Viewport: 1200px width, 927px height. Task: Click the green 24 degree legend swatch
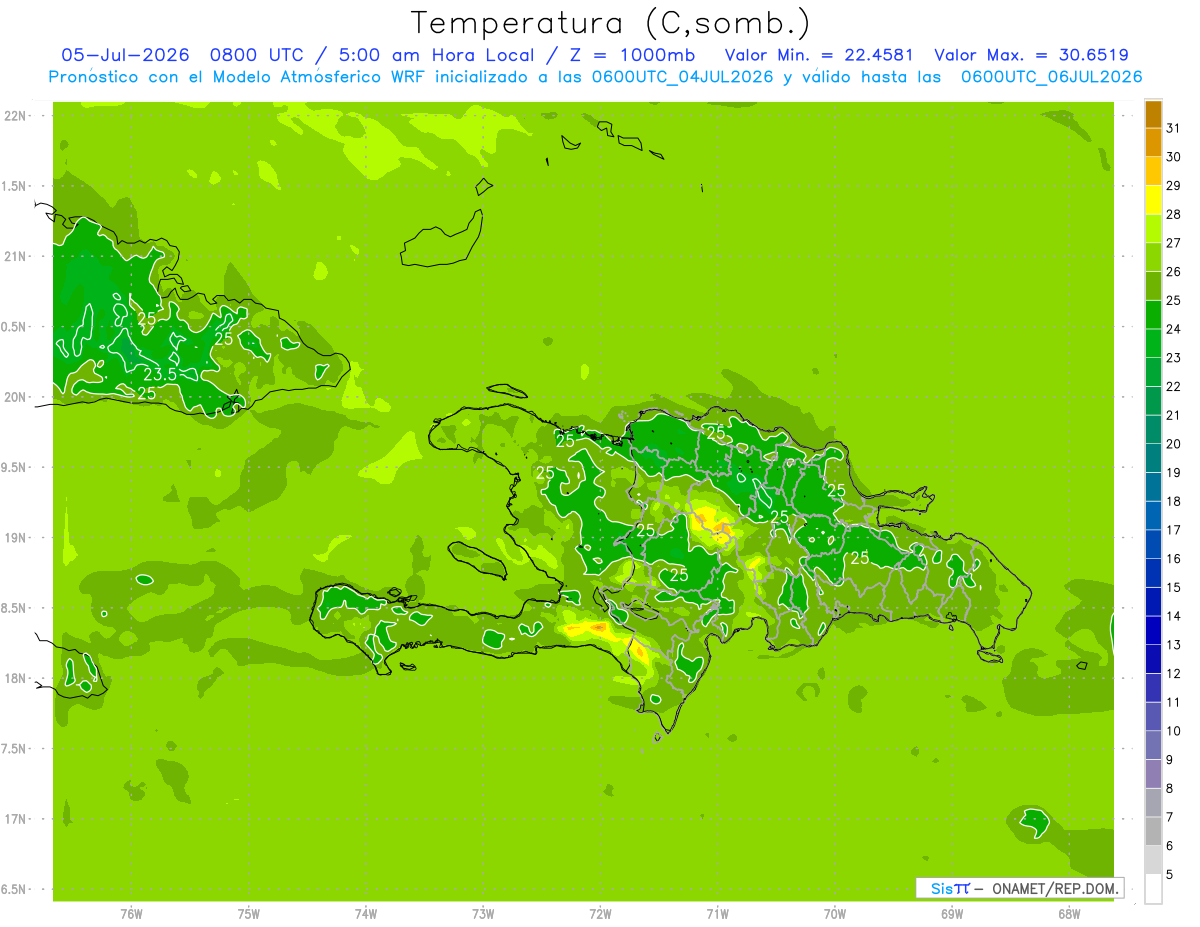pyautogui.click(x=1153, y=316)
